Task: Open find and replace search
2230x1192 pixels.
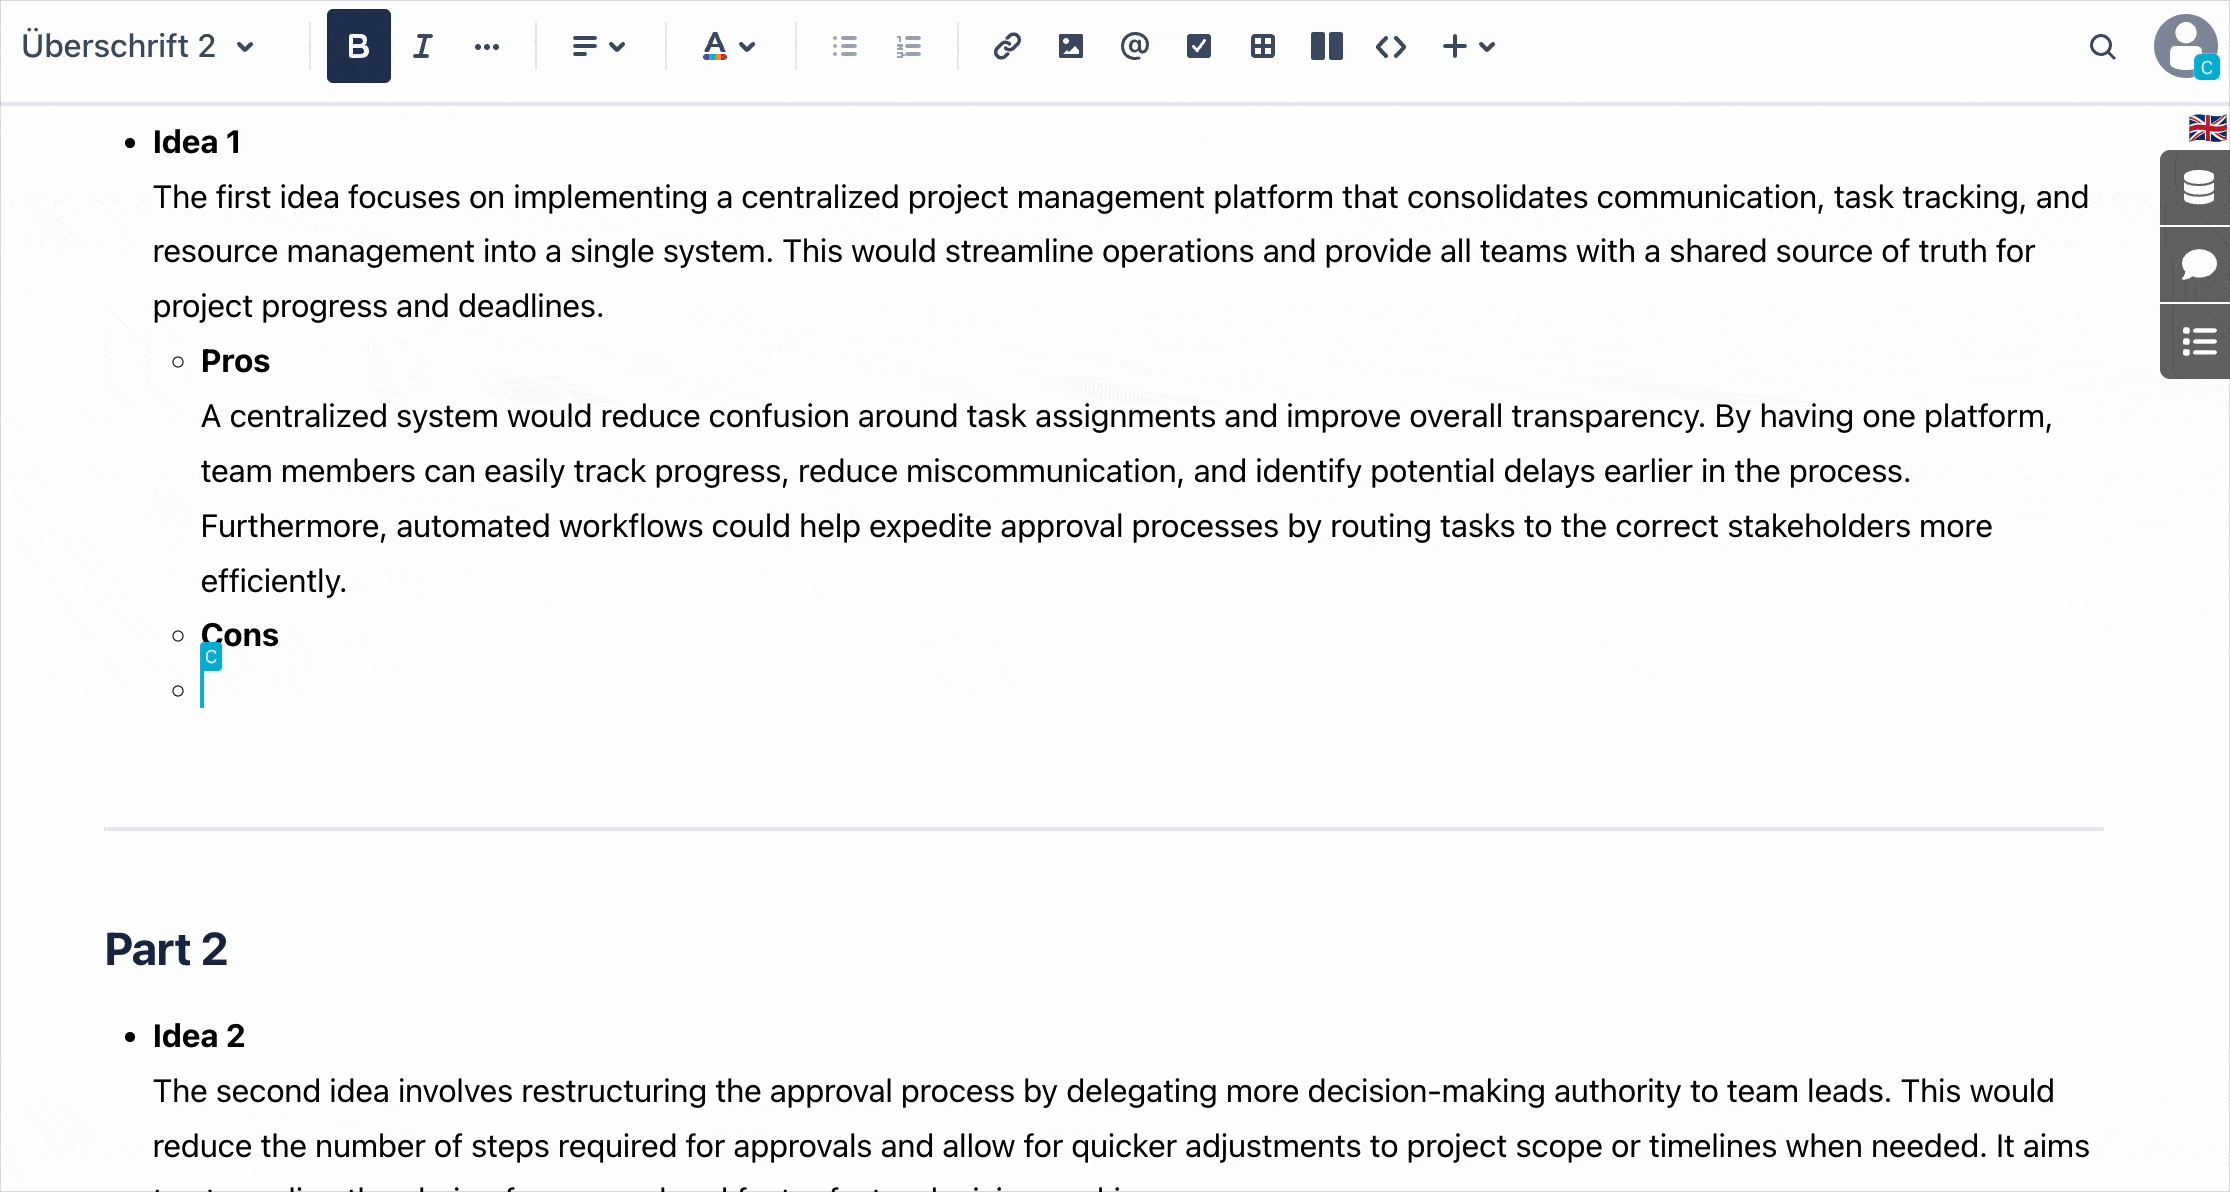Action: (2102, 46)
